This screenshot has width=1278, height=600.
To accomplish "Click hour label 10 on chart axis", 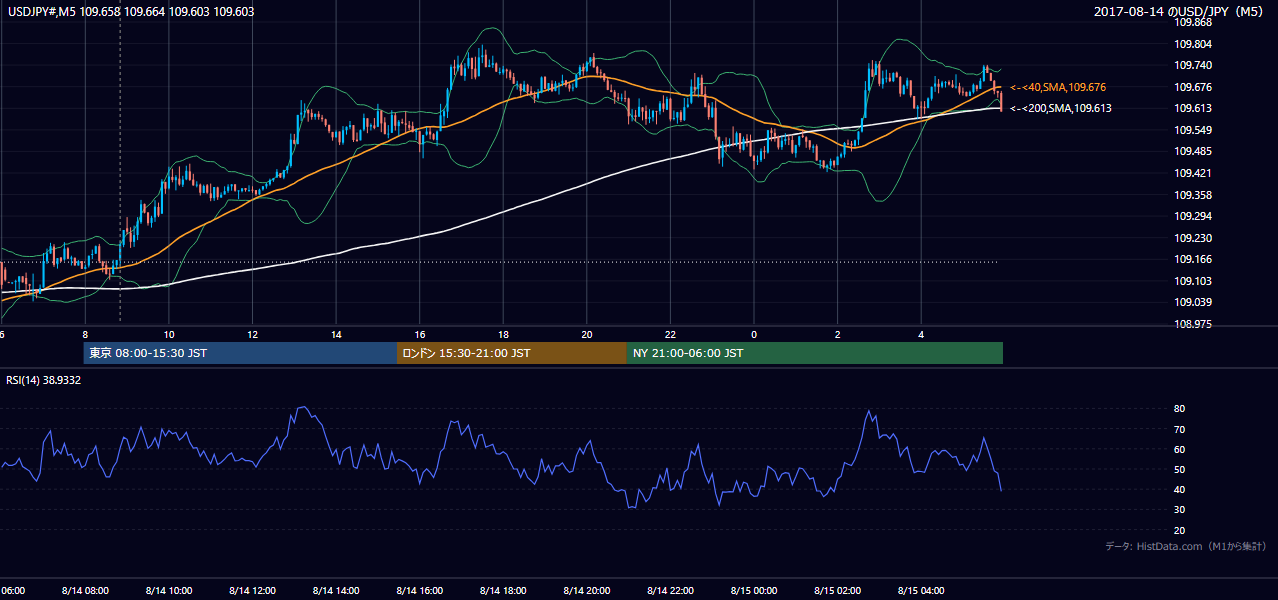I will (x=169, y=335).
